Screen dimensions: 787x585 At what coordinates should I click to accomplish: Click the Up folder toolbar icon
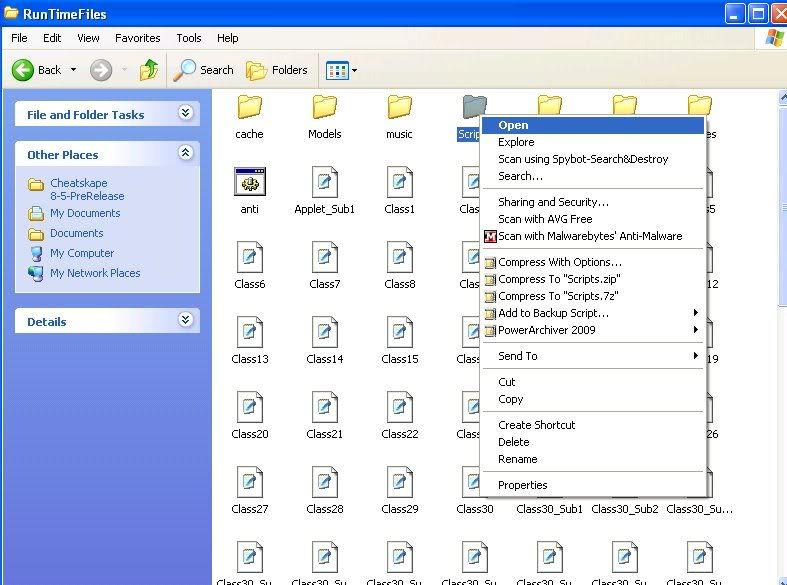[149, 70]
